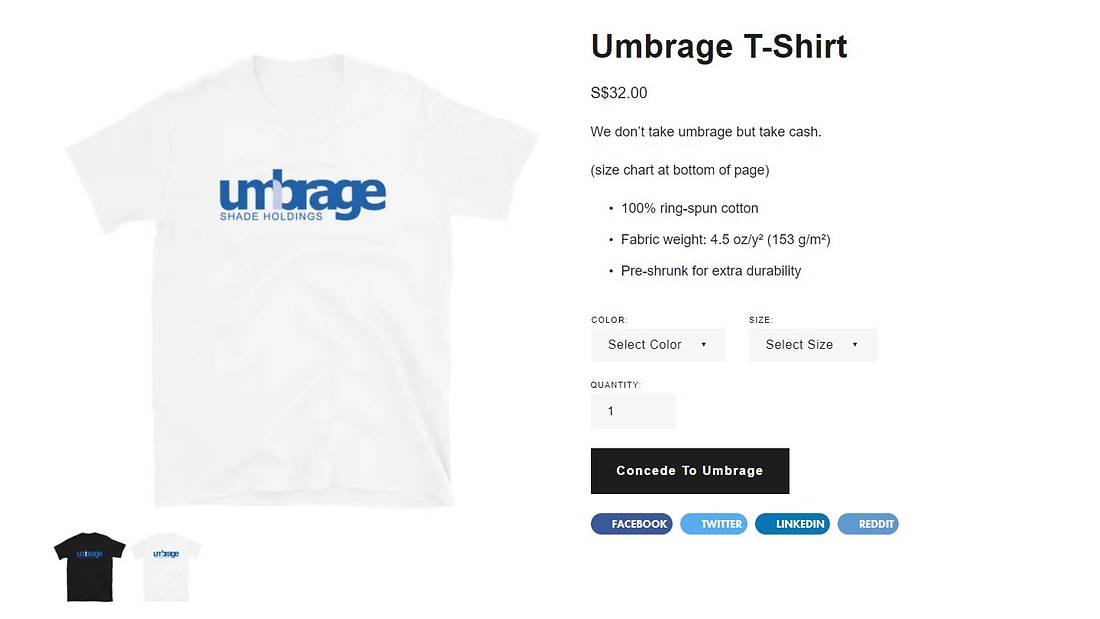Click the S$32.00 price text

619,93
